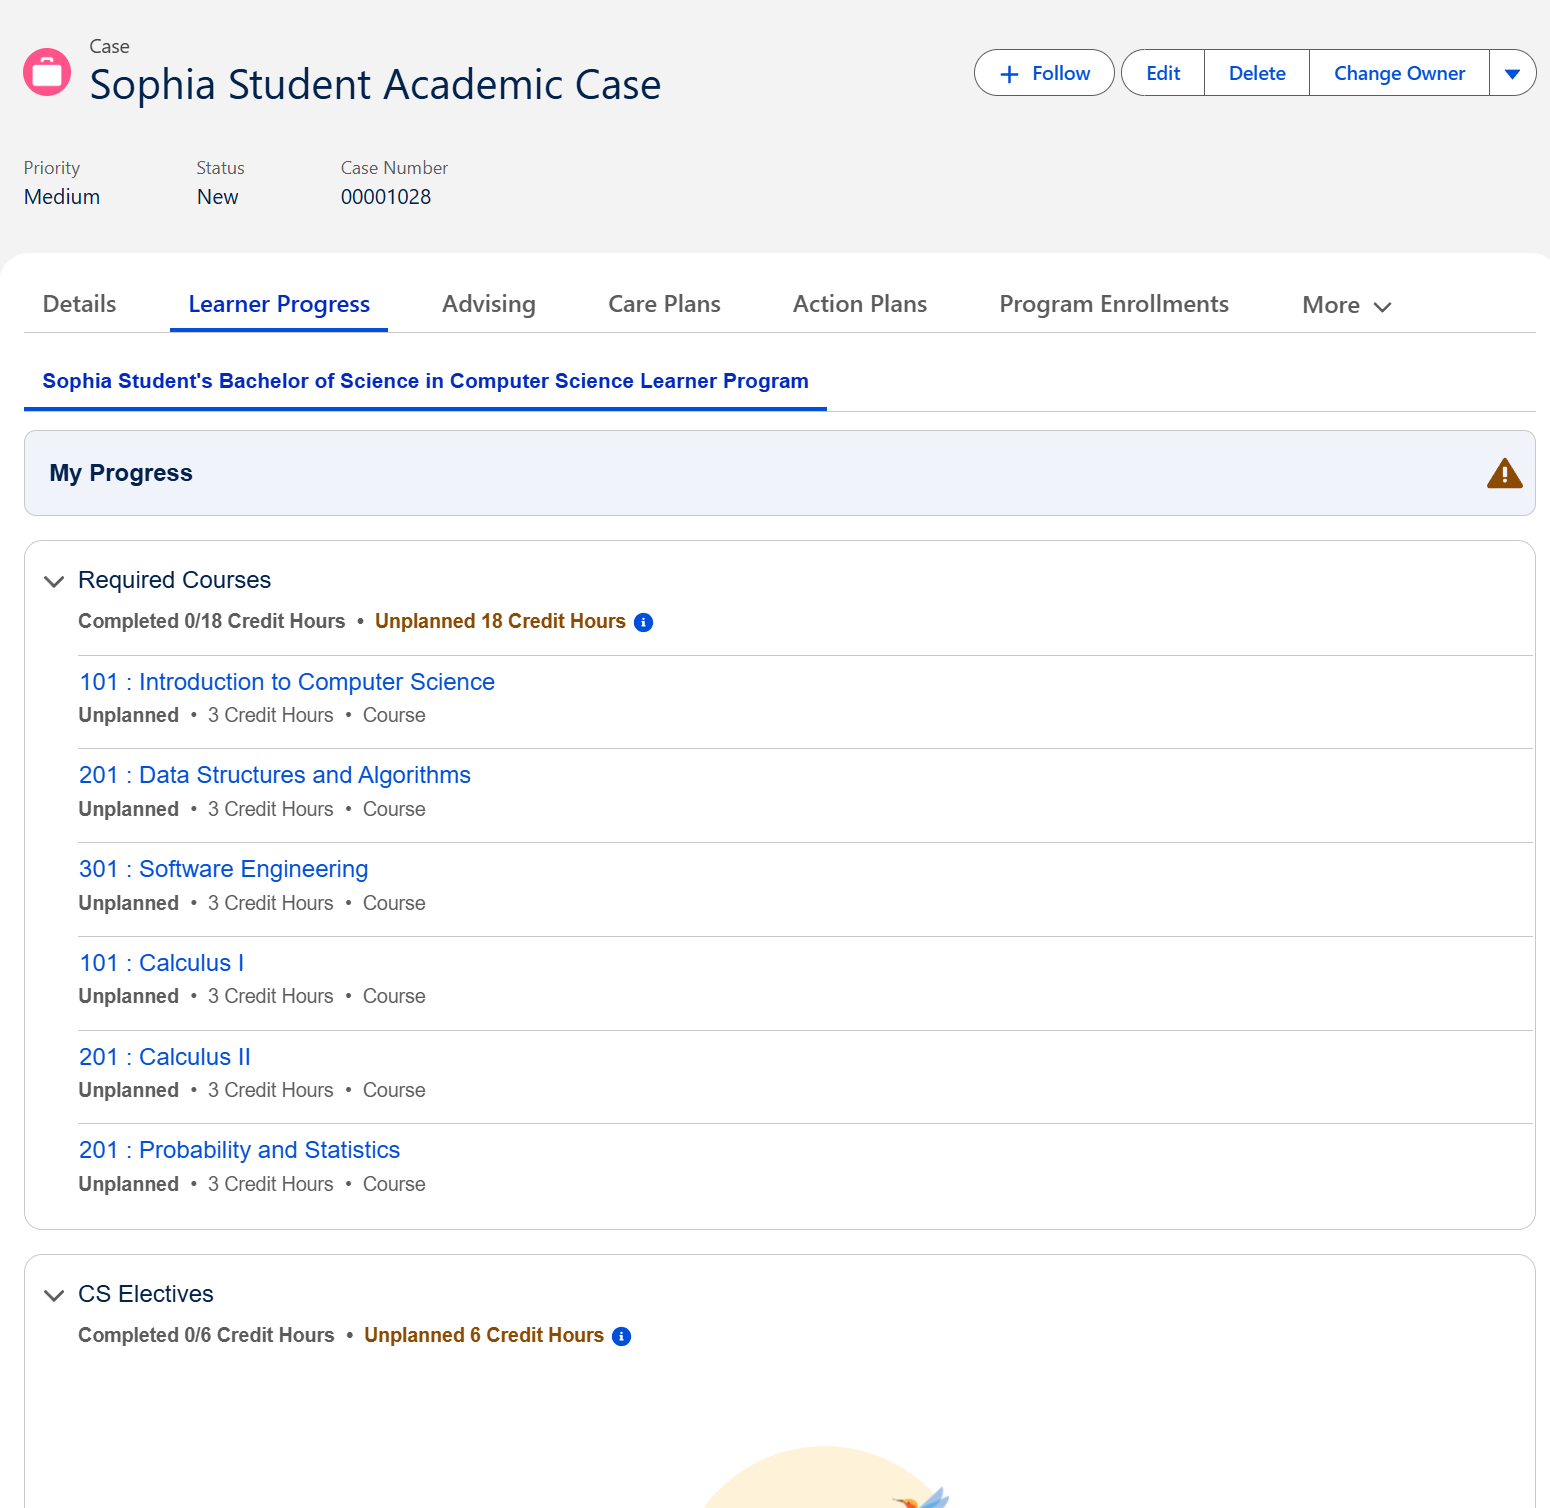The height and width of the screenshot is (1508, 1550).
Task: Open the Action Plans tab
Action: 859,303
